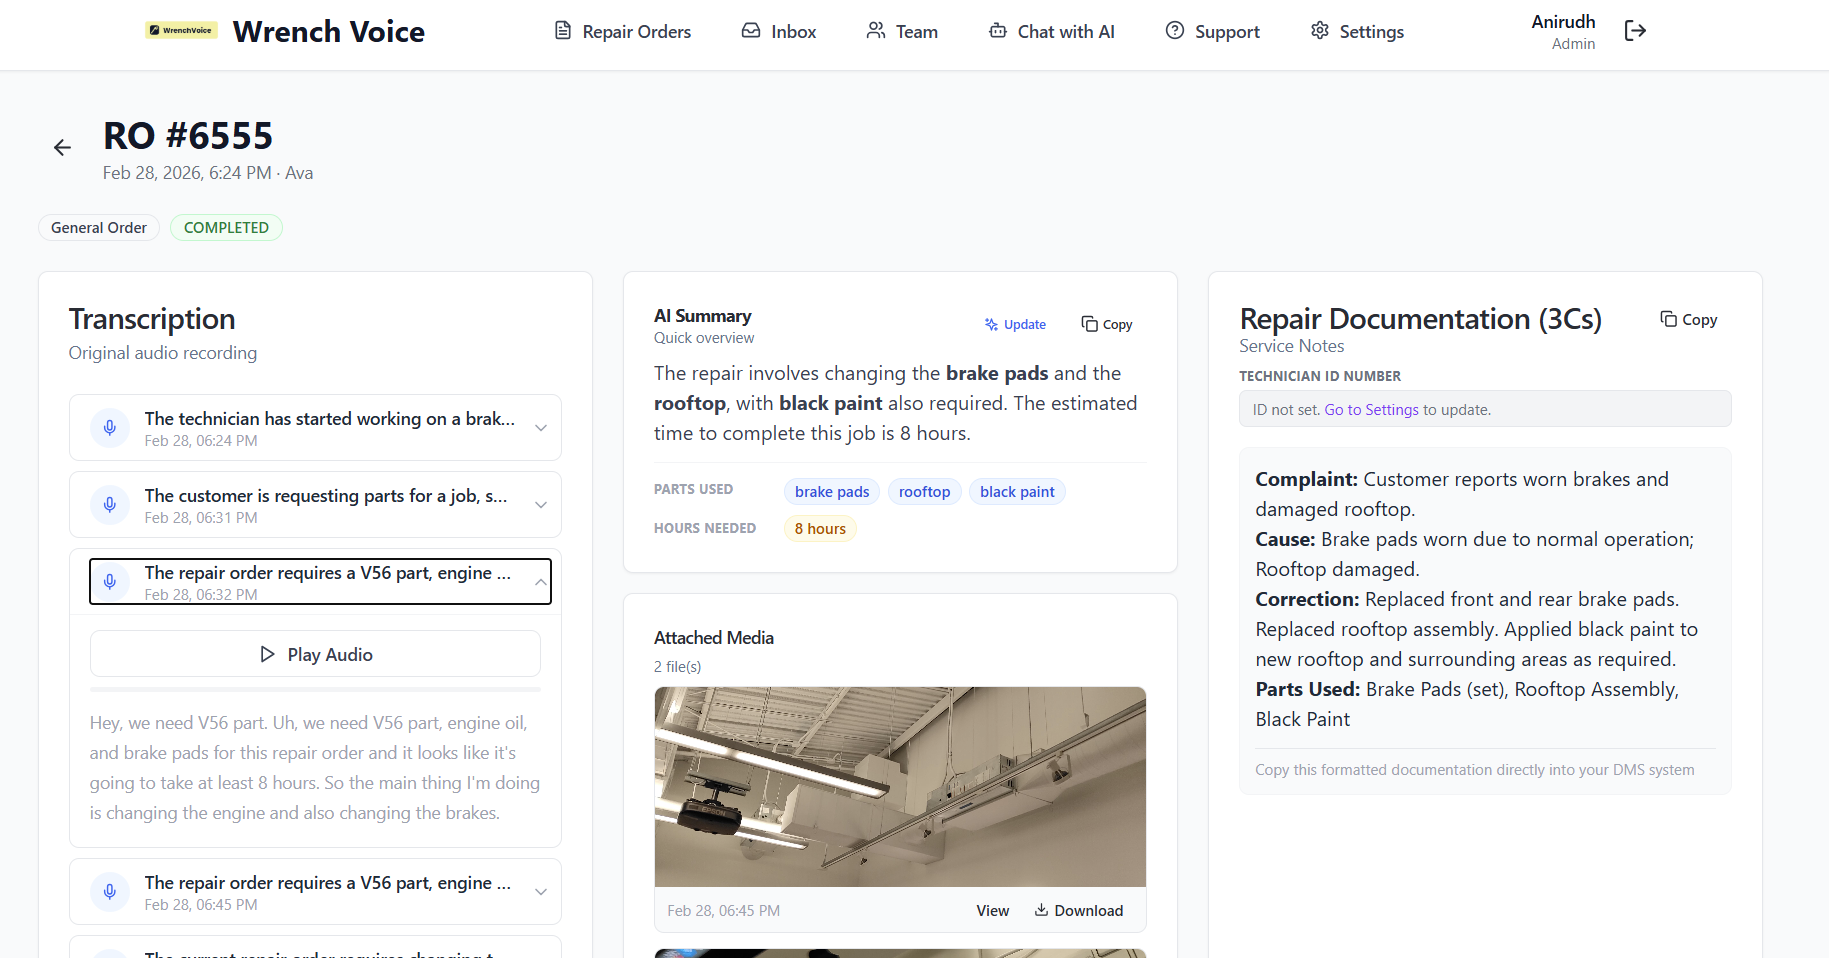Expand the 06:45 PM transcription entry
The image size is (1829, 958).
pyautogui.click(x=540, y=892)
